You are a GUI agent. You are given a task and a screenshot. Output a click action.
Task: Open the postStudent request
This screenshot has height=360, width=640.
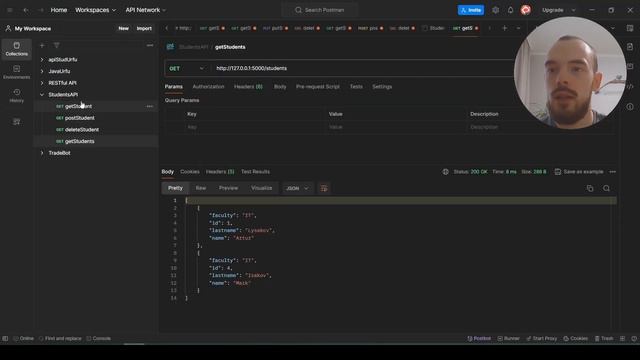click(80, 118)
